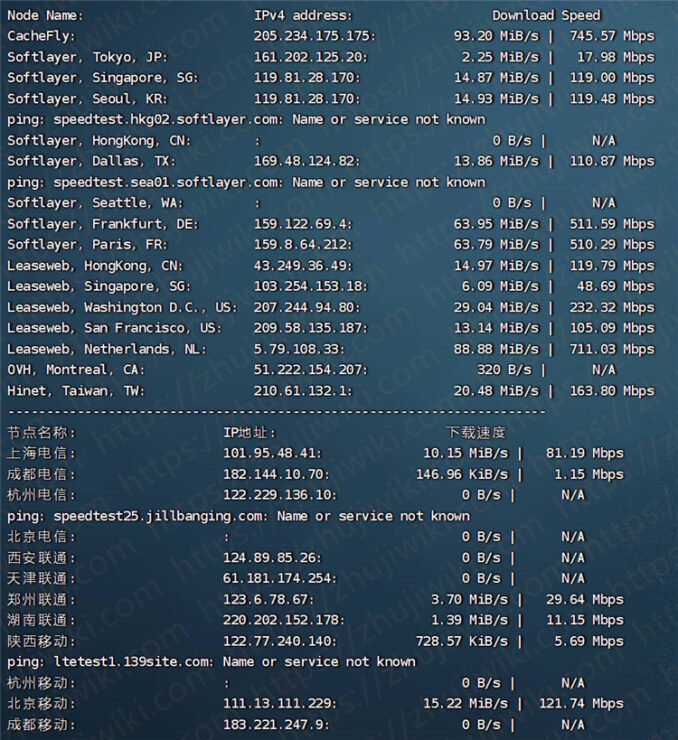This screenshot has width=678, height=740.
Task: Select 'Softlayer, Seoul, KR:' row label
Action: tap(88, 99)
